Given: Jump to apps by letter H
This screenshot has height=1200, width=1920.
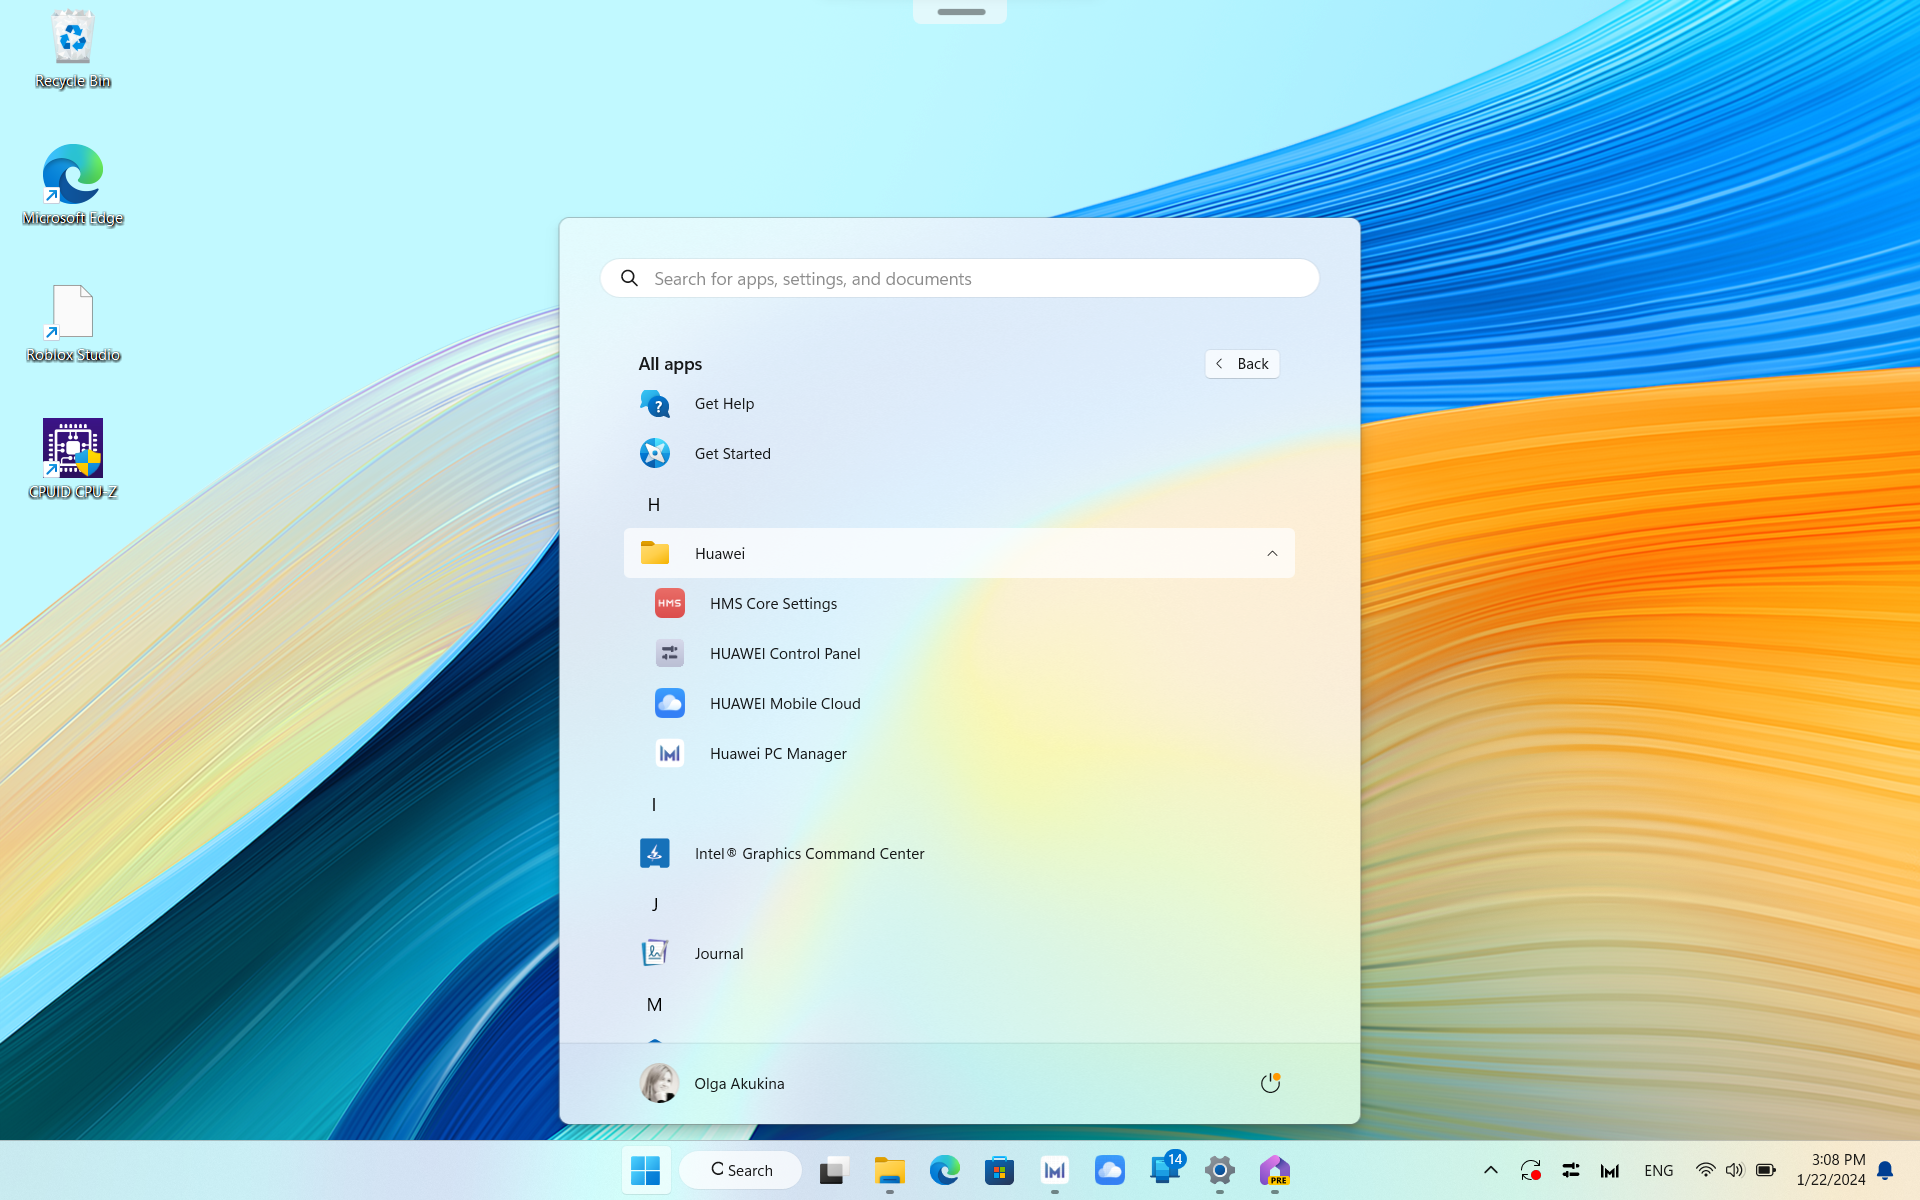Looking at the screenshot, I should (654, 505).
